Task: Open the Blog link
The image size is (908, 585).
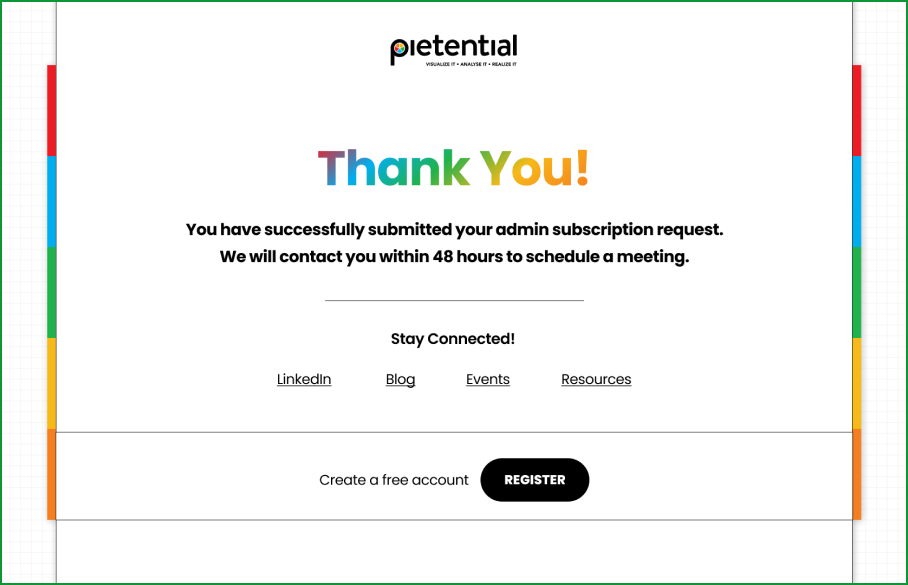Action: [x=400, y=379]
